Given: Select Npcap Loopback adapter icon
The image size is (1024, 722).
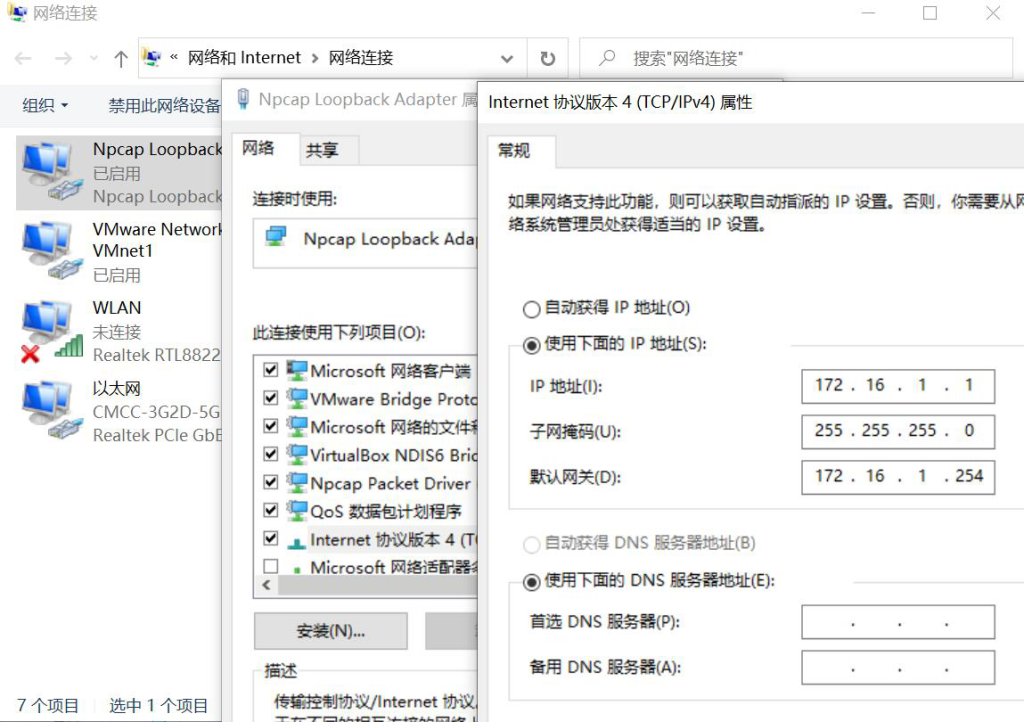Looking at the screenshot, I should tap(52, 172).
